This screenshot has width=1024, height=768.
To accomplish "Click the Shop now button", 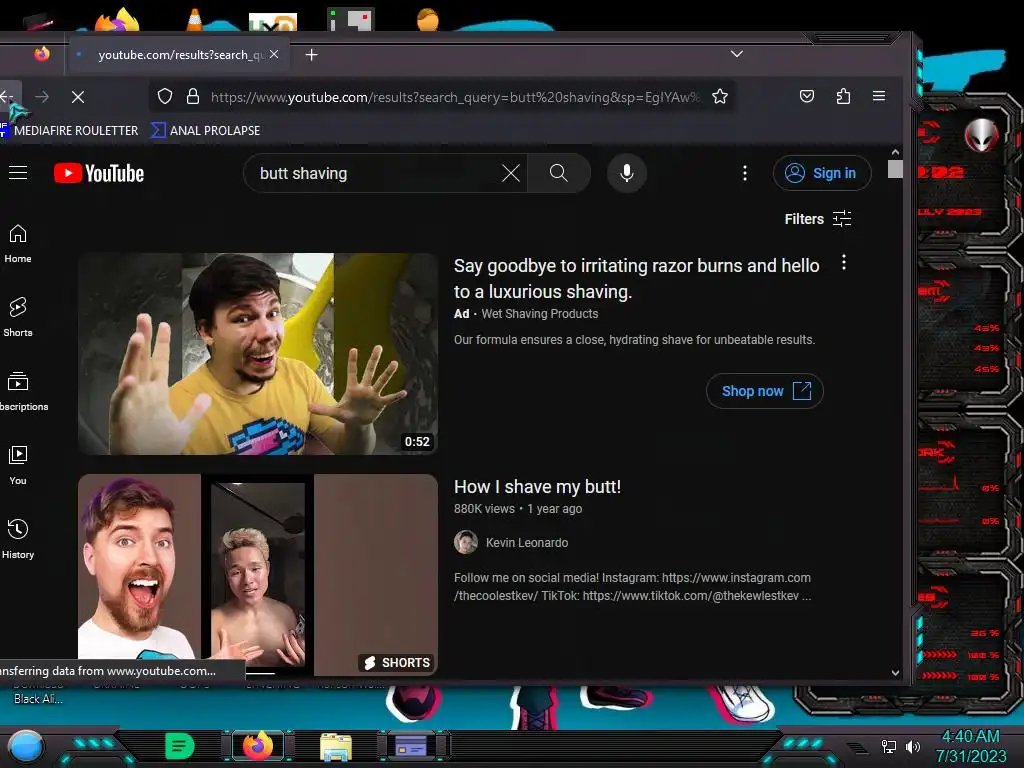I will coord(765,391).
